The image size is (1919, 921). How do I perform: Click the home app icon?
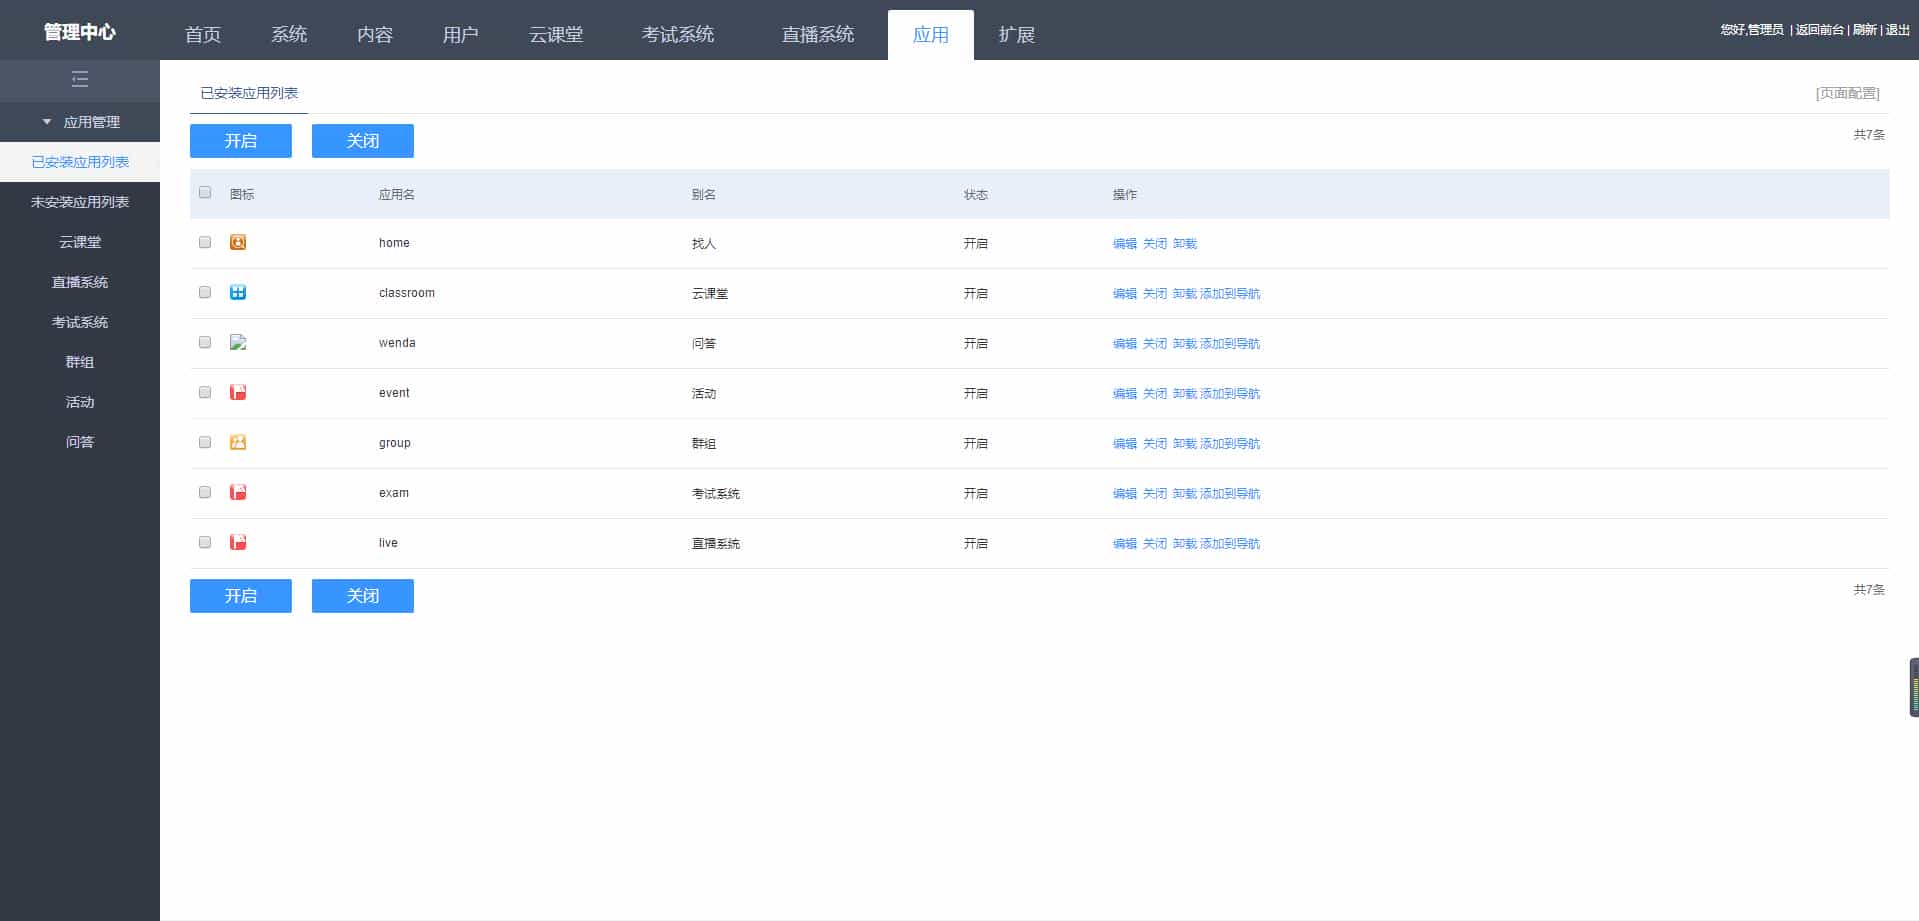tap(238, 242)
